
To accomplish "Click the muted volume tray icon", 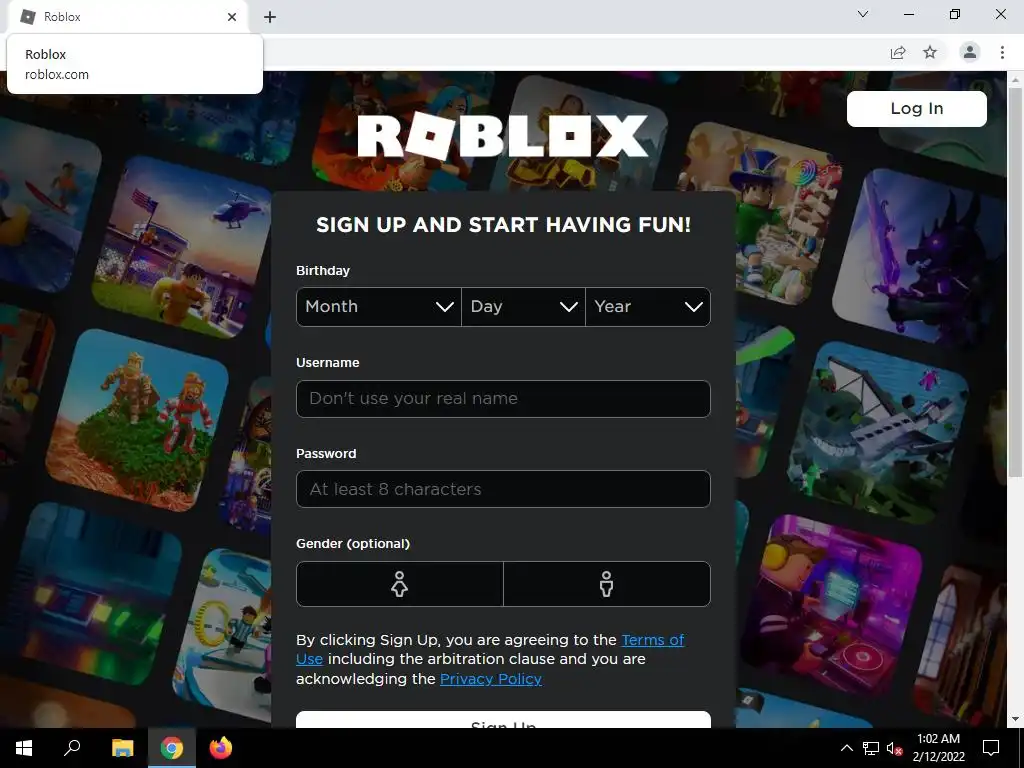I will pyautogui.click(x=894, y=748).
